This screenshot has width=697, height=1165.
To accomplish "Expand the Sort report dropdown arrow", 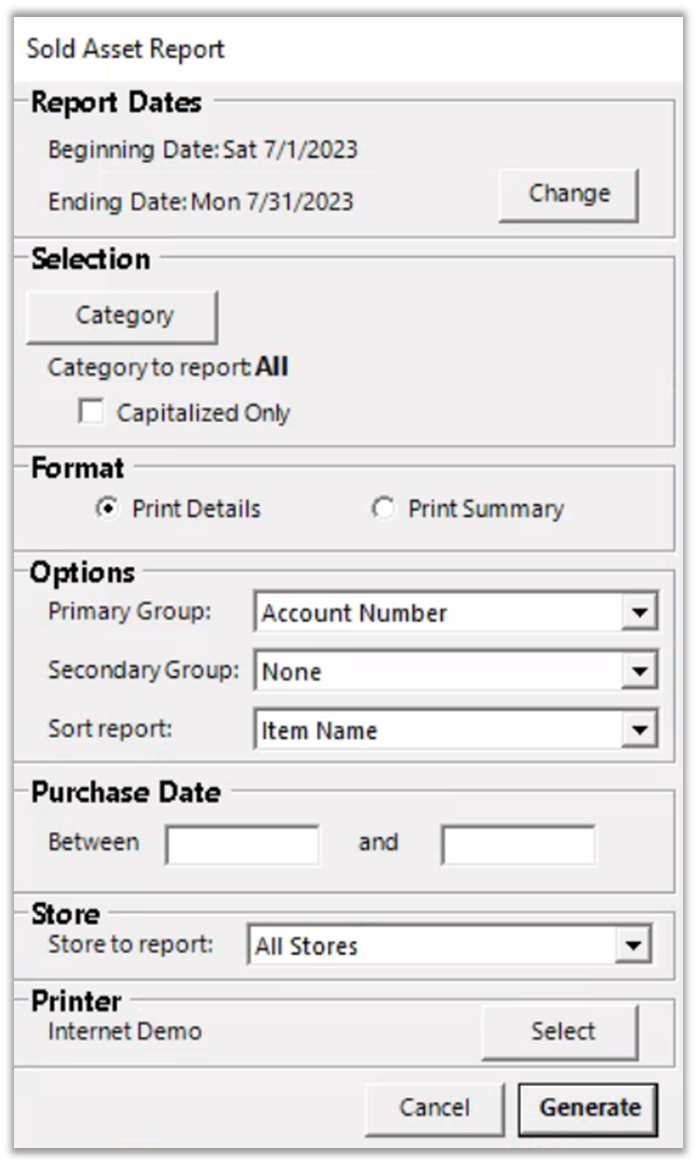I will point(638,731).
